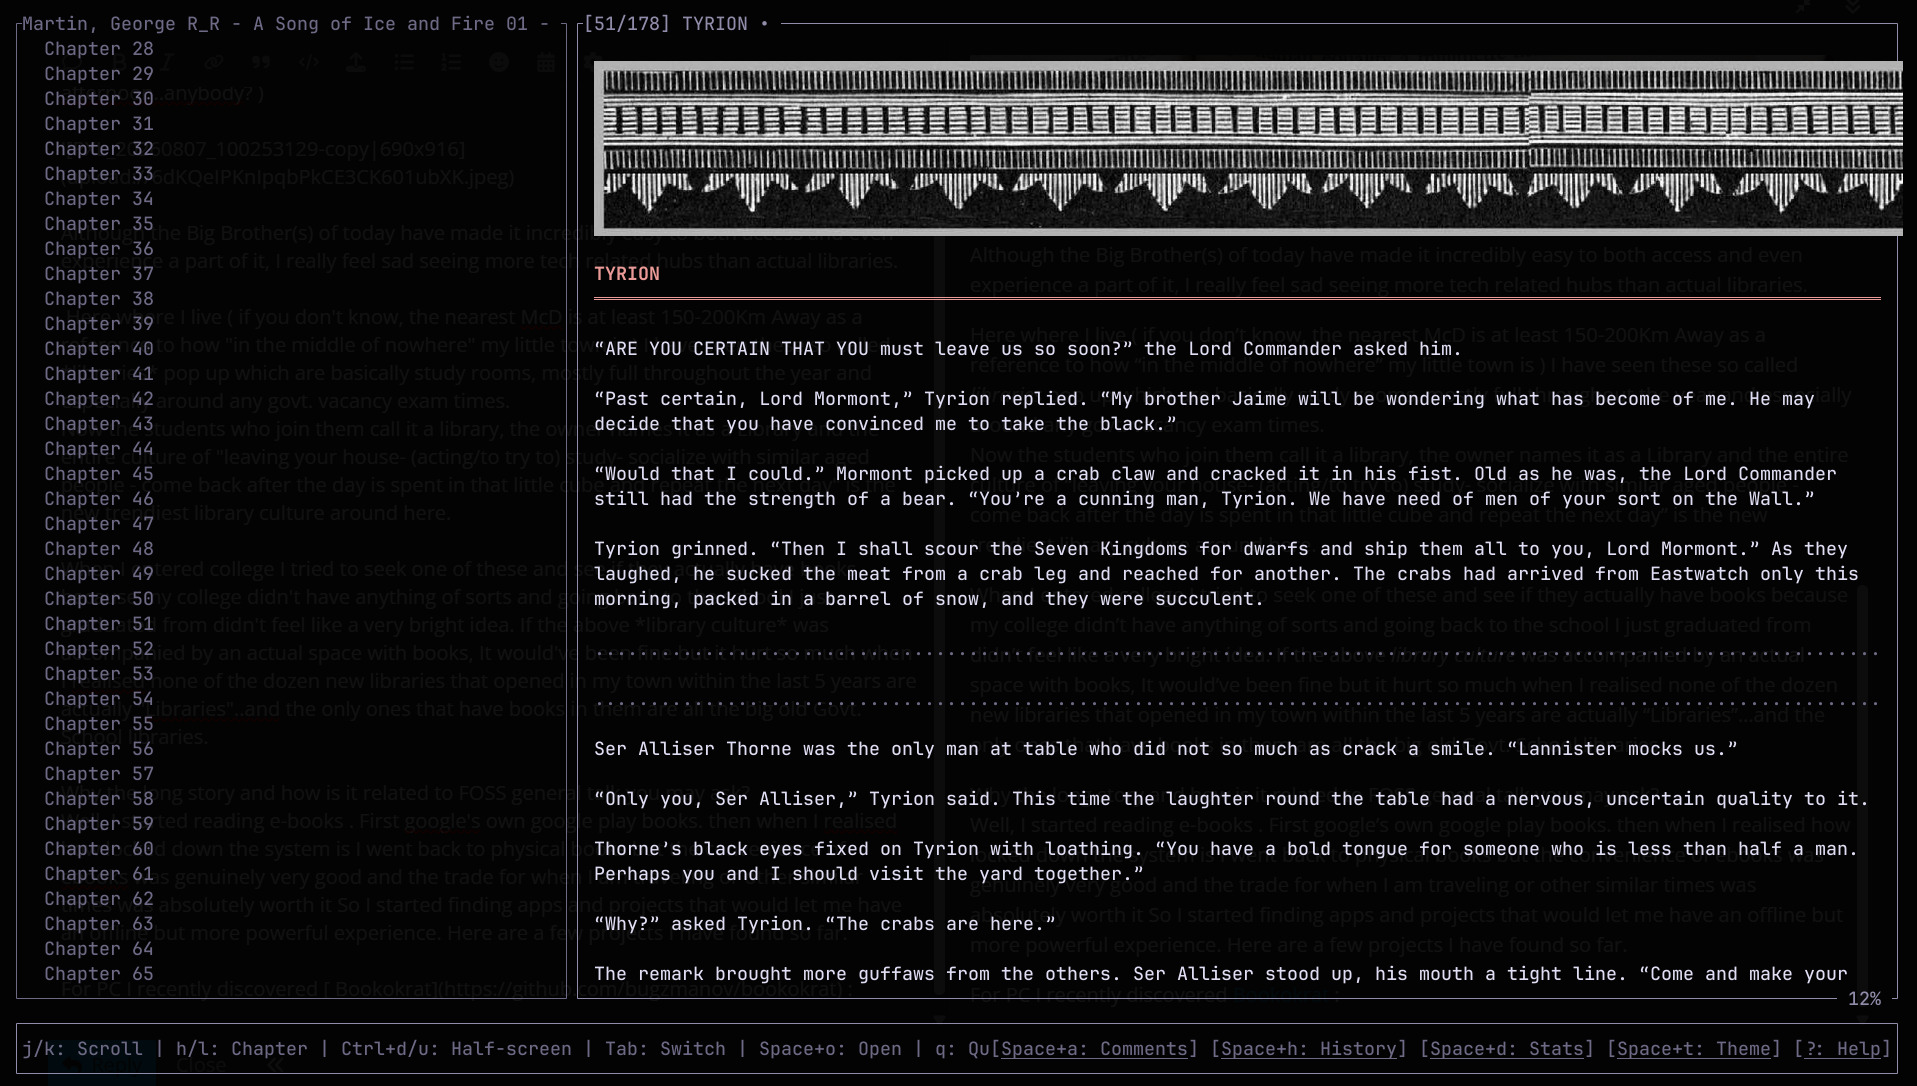Select Chapter 40 in the list

coord(99,349)
